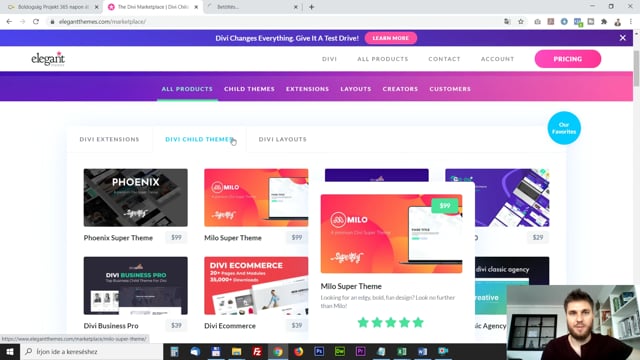Open the Divi Business Pro thumbnail
Image resolution: width=640 pixels, height=360 pixels.
pyautogui.click(x=136, y=286)
